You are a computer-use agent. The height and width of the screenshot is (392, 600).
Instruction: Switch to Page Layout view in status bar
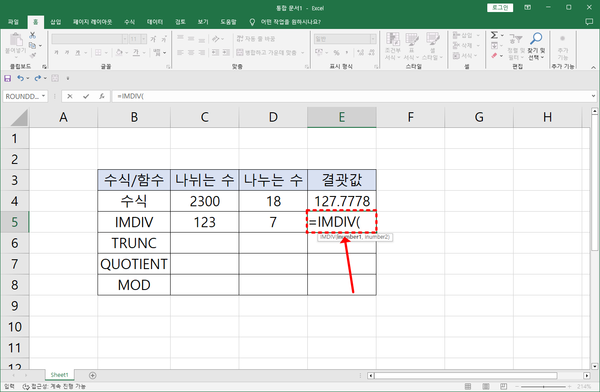(486, 386)
